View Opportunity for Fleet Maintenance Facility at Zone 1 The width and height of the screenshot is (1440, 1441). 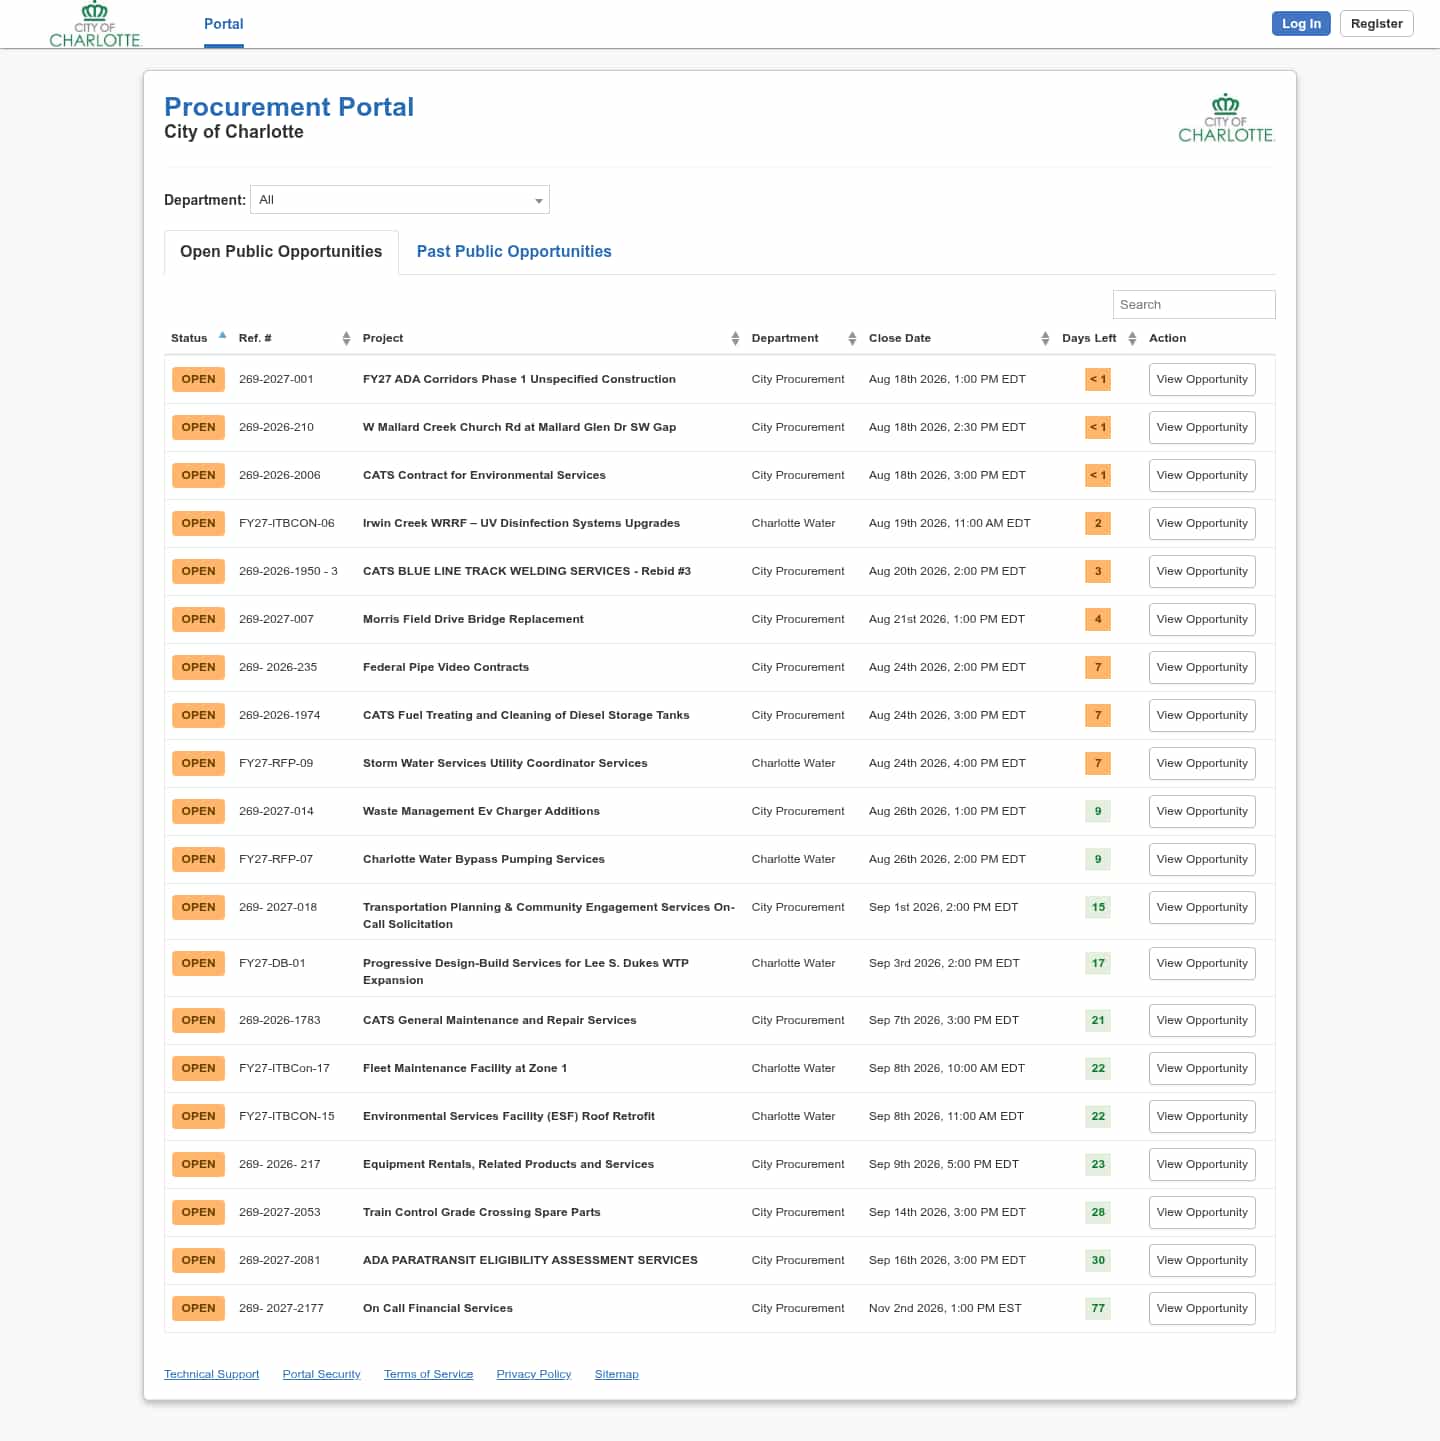[x=1202, y=1069]
